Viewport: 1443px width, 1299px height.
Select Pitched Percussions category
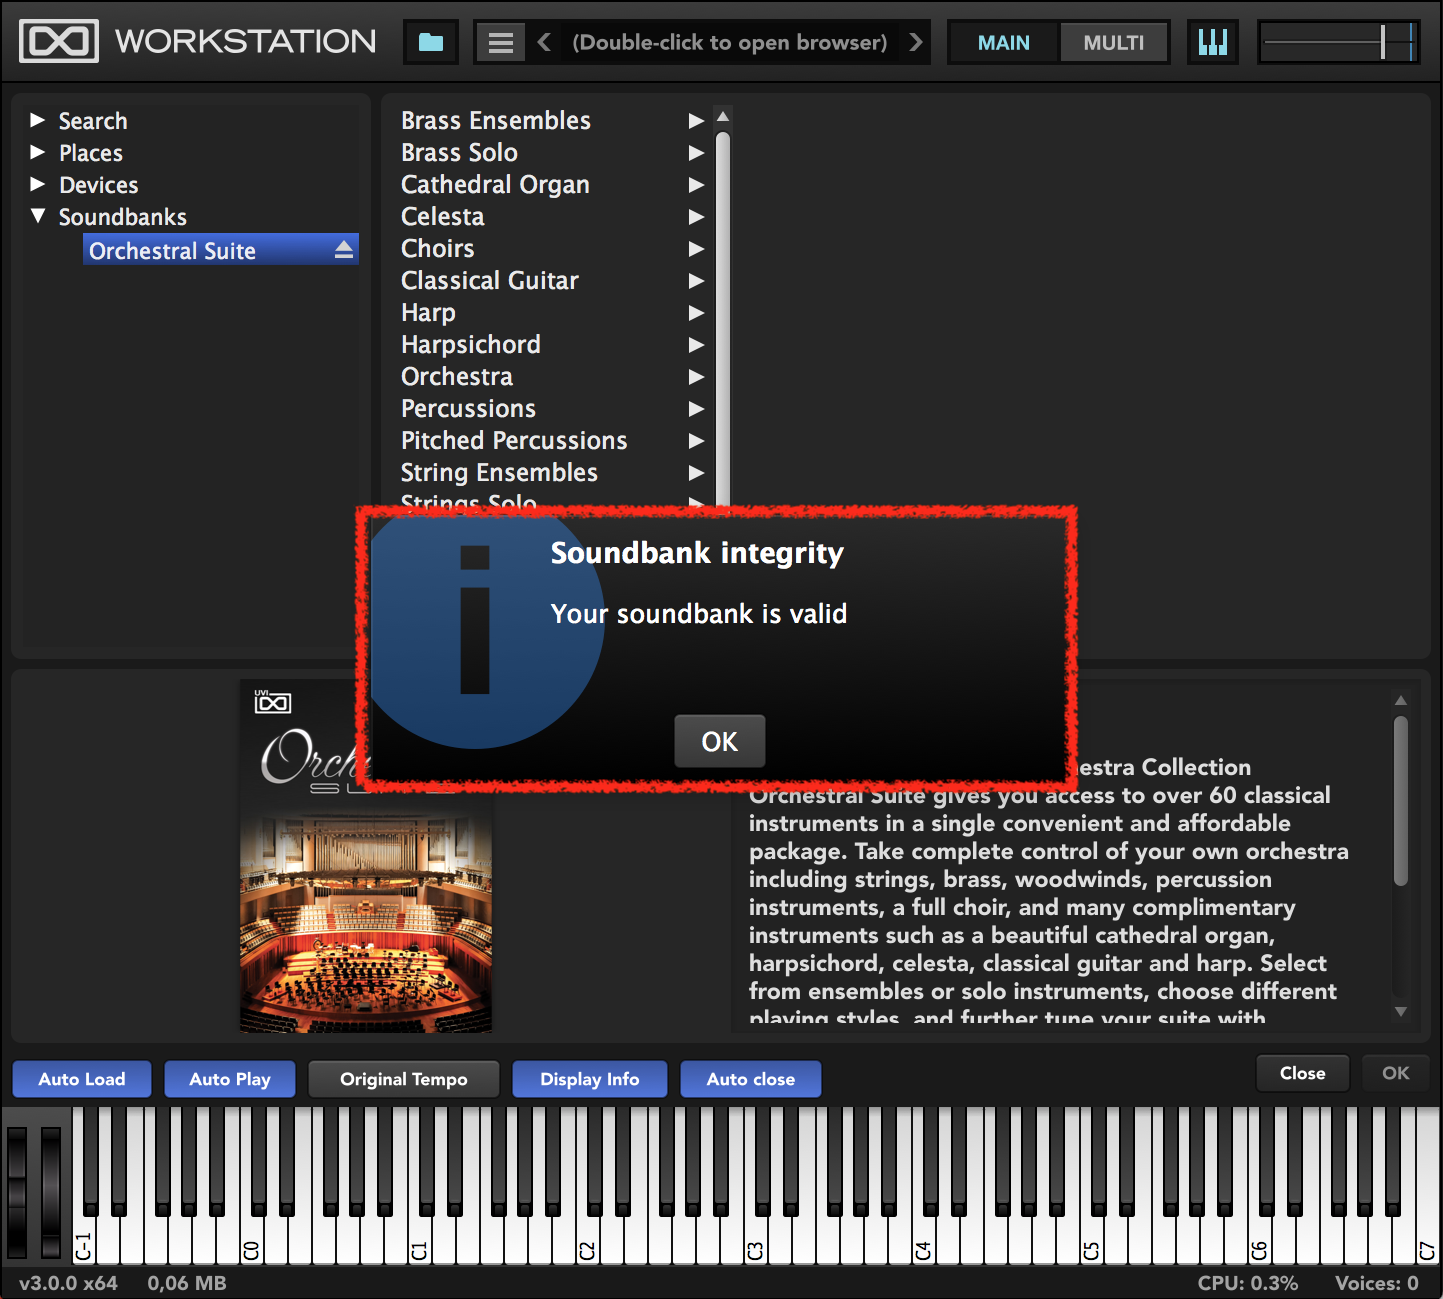coord(553,441)
